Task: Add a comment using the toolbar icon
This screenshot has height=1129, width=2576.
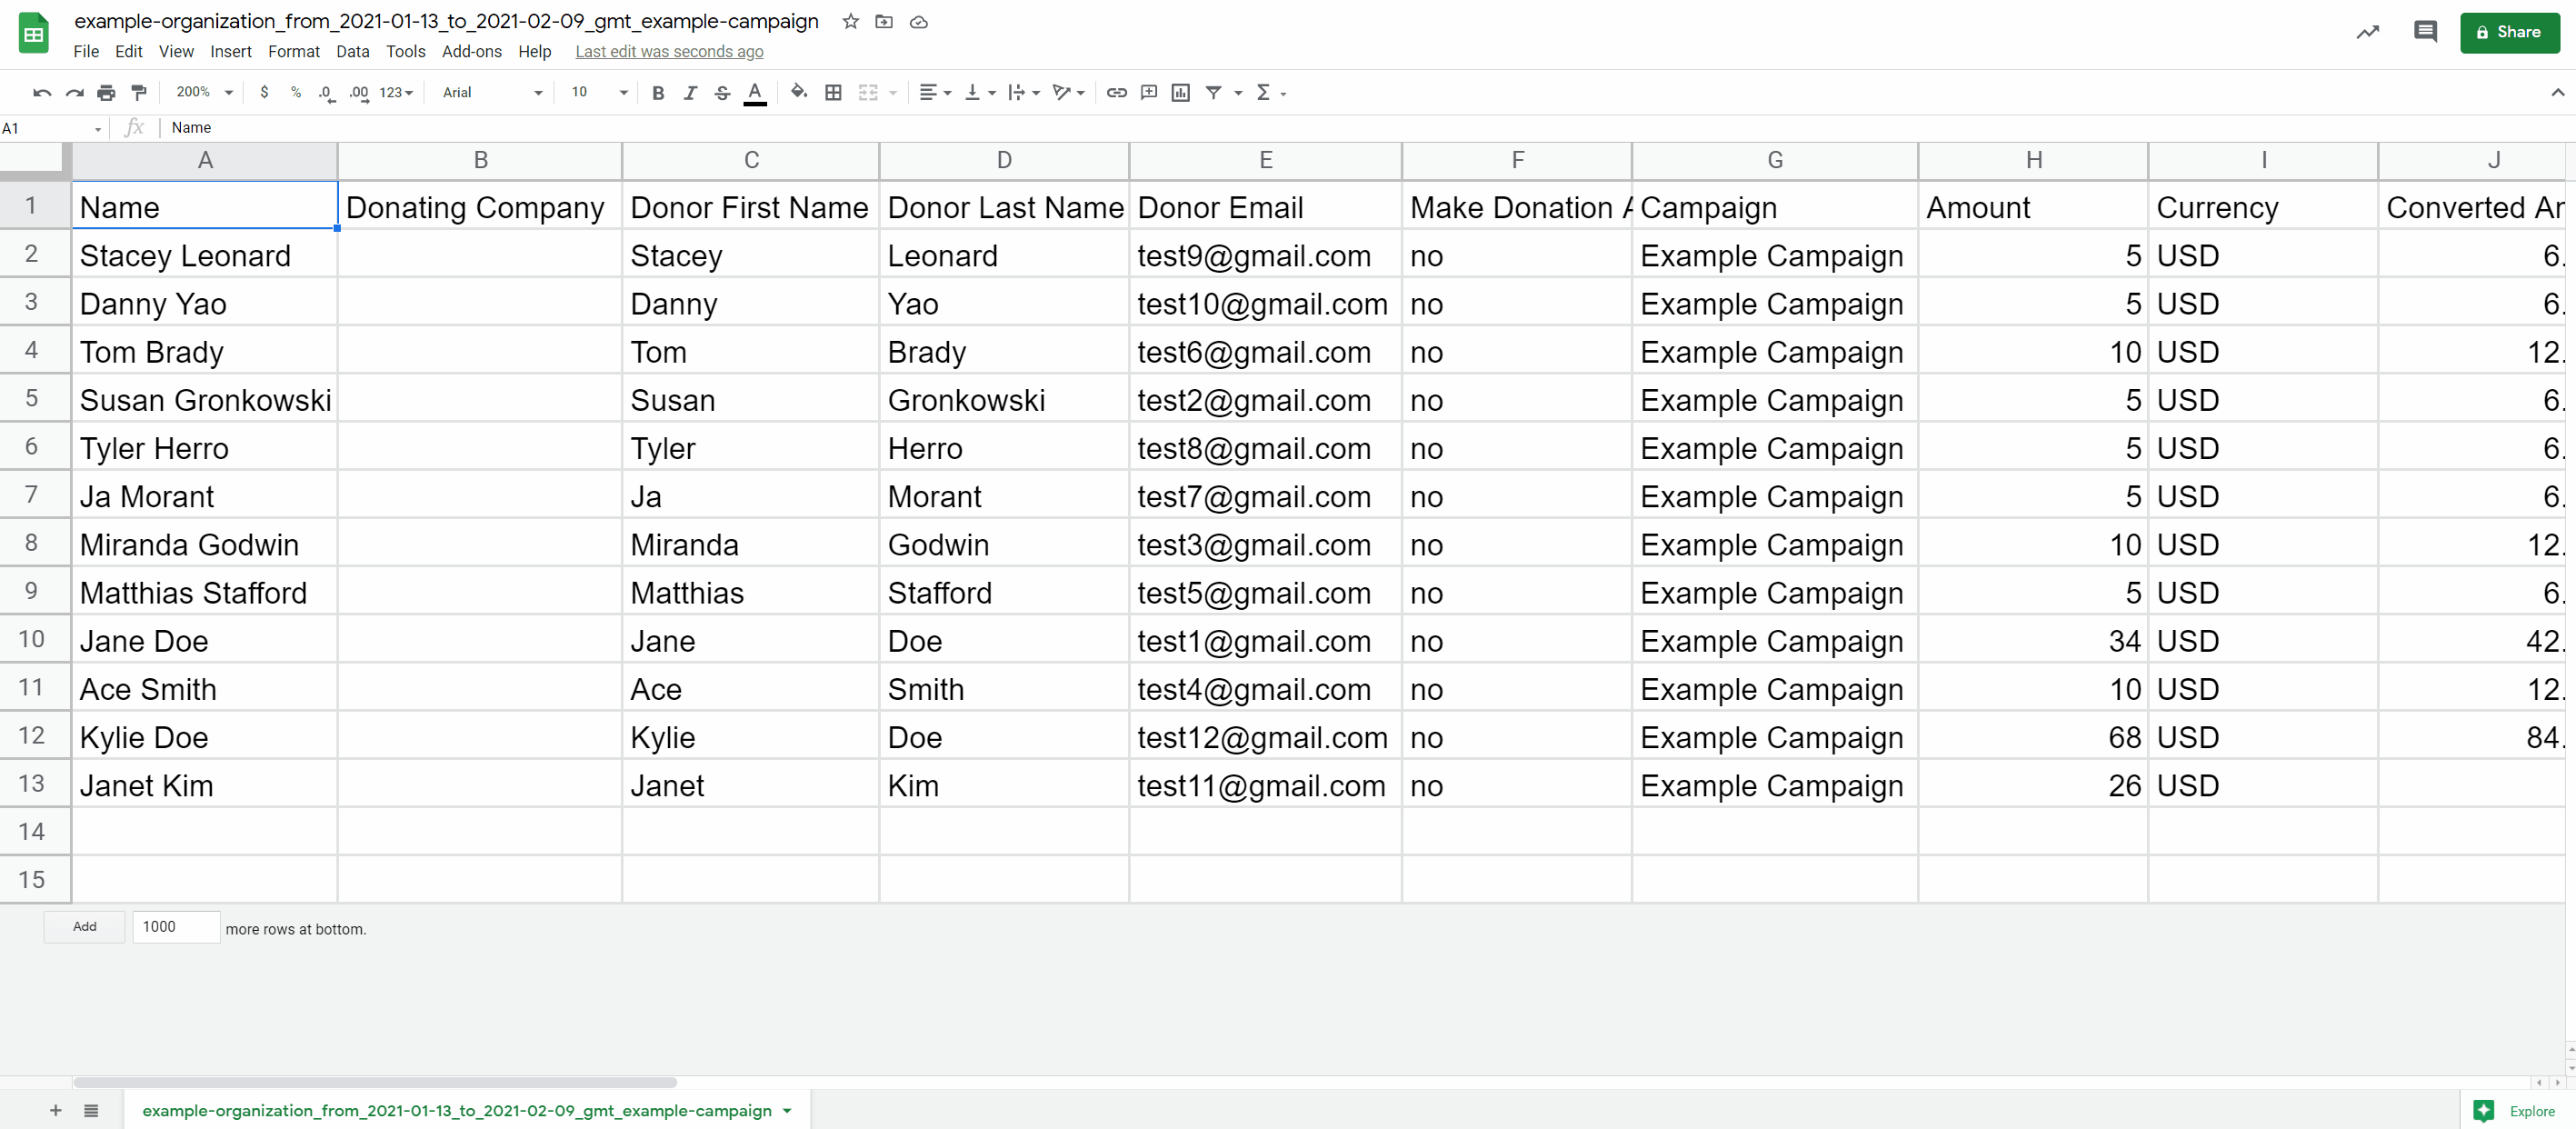Action: tap(1148, 92)
